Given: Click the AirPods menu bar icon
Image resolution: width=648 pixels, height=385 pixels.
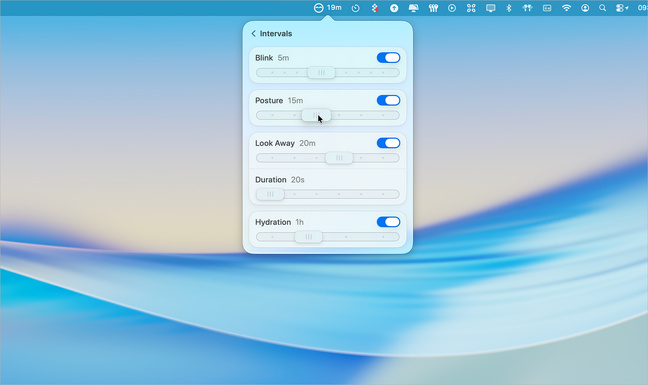Looking at the screenshot, I should coord(527,8).
